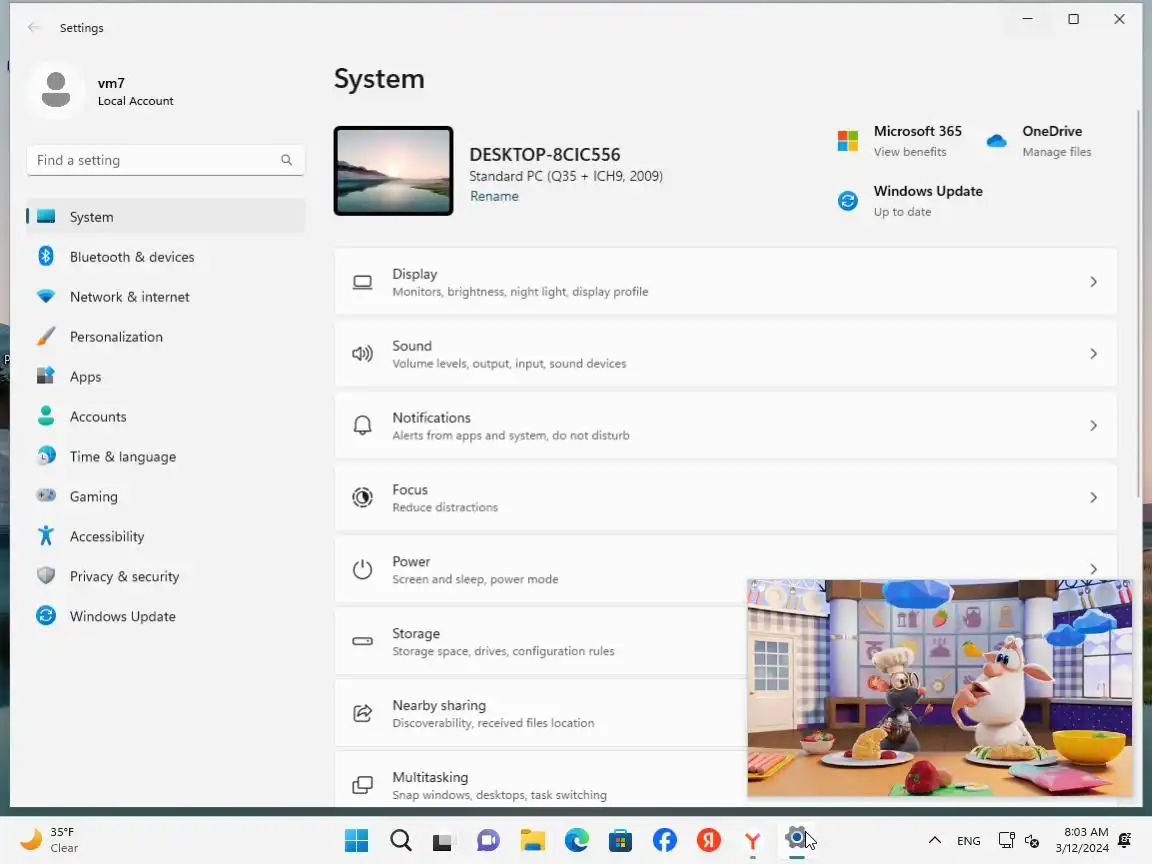Open the weather widget showing 35°F

50,840
